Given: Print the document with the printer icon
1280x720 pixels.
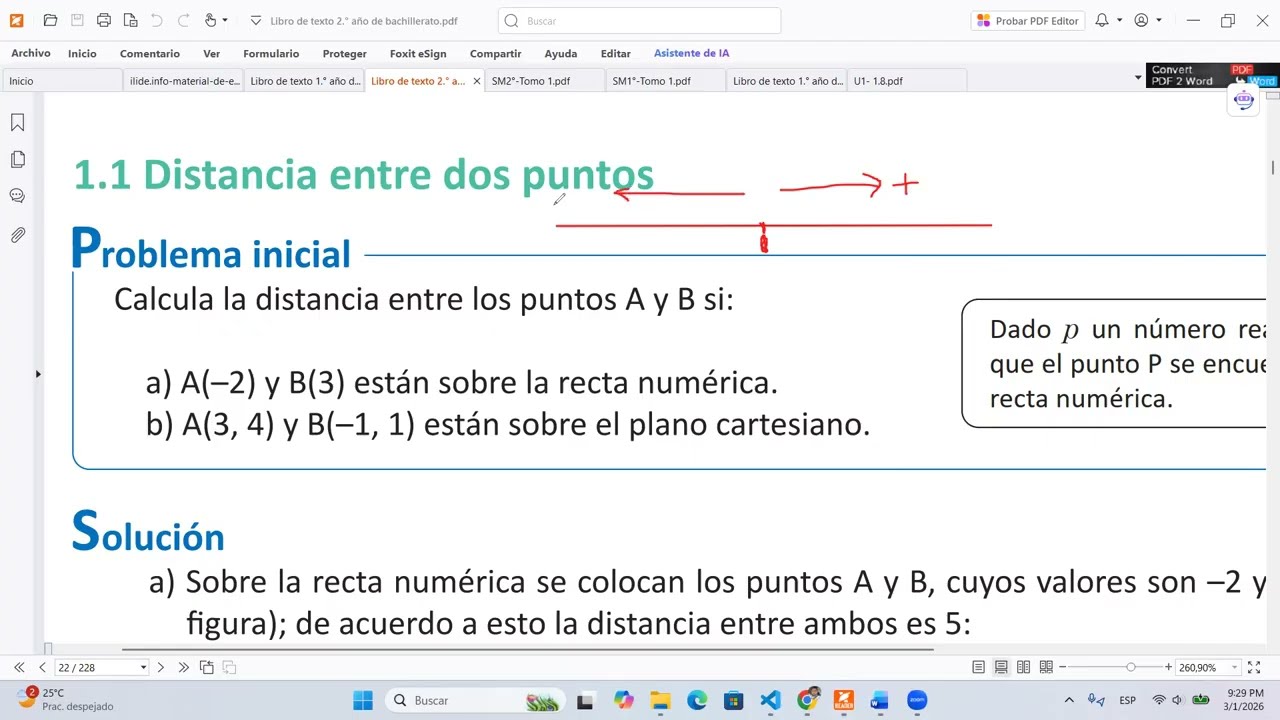Looking at the screenshot, I should click(x=104, y=20).
